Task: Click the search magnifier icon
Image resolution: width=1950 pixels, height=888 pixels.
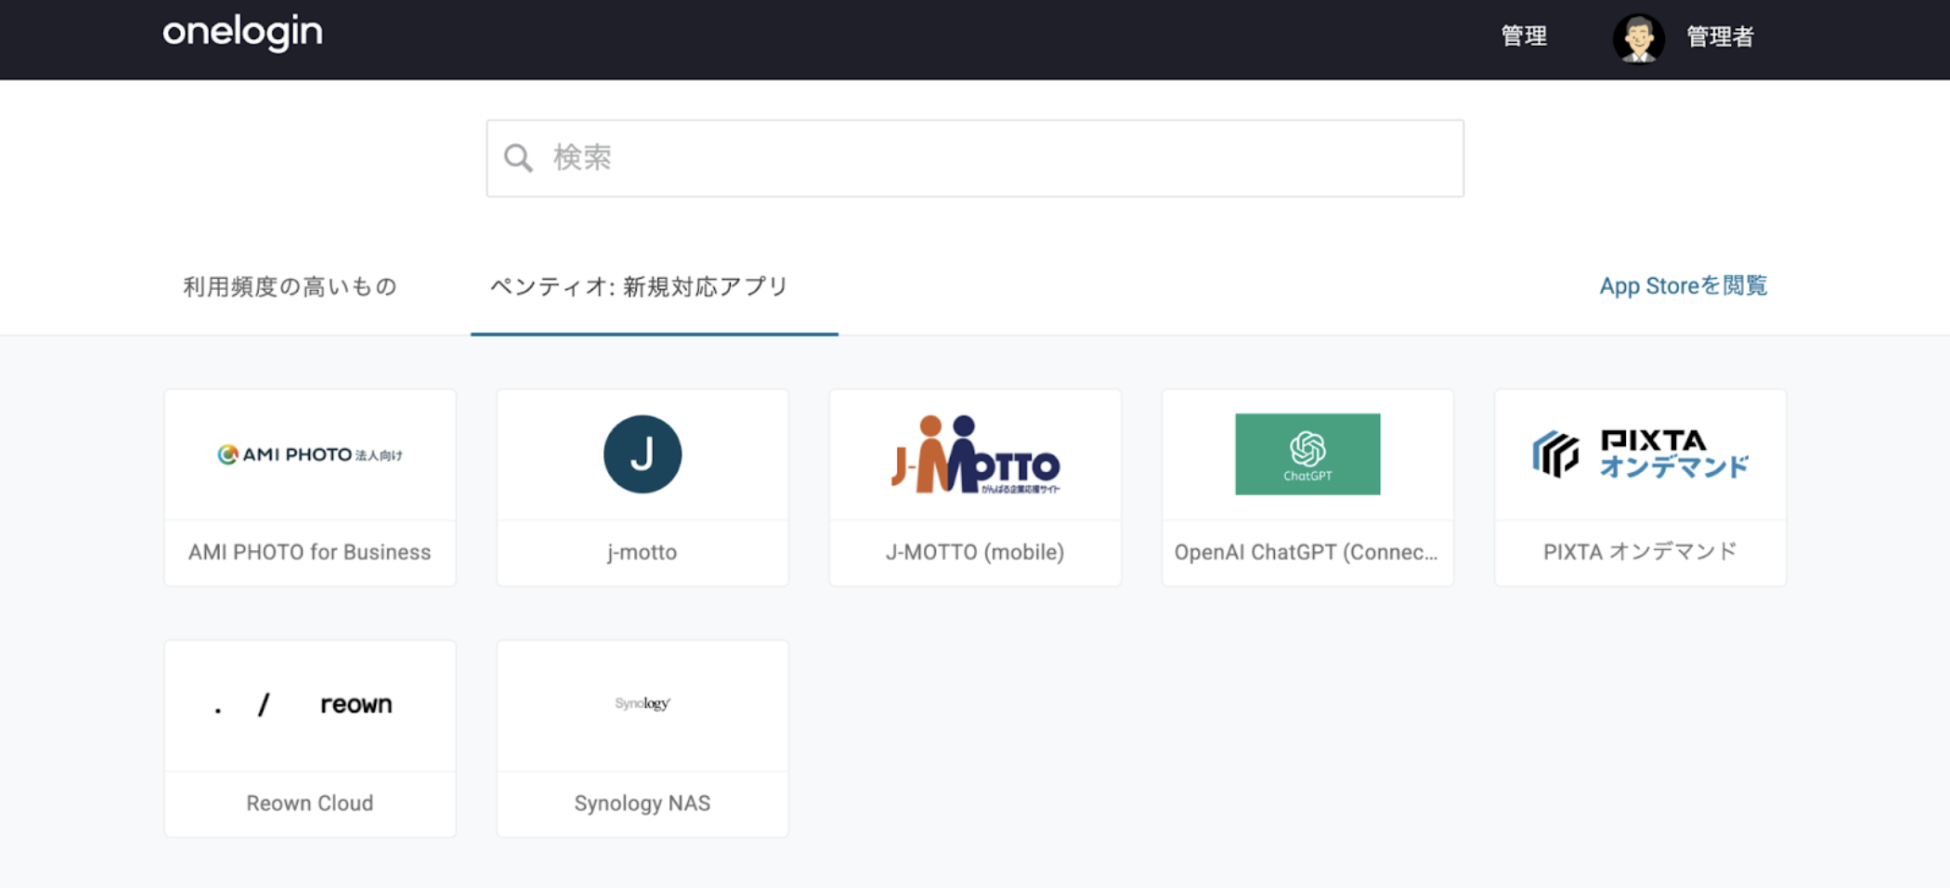Action: [x=518, y=158]
